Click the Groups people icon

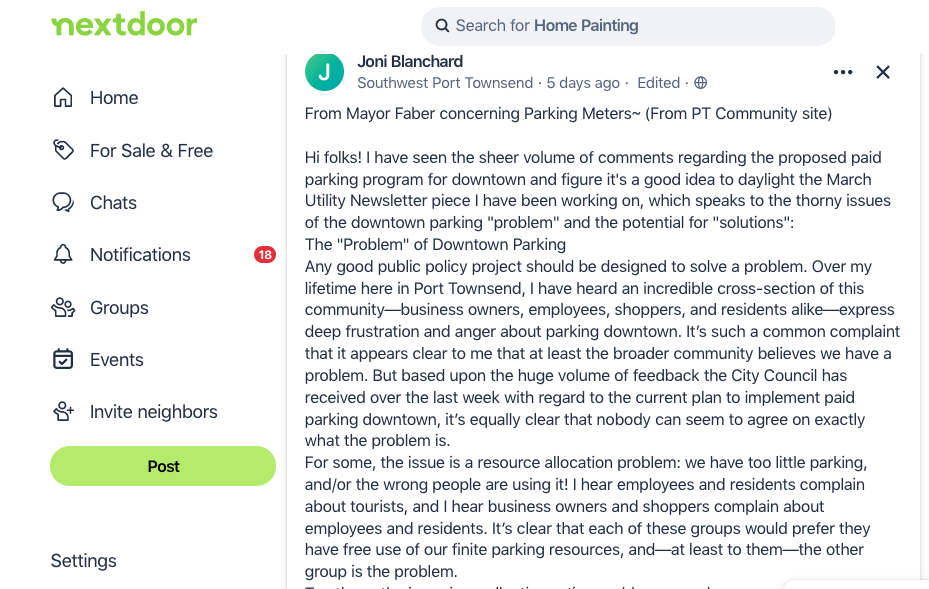(x=63, y=308)
